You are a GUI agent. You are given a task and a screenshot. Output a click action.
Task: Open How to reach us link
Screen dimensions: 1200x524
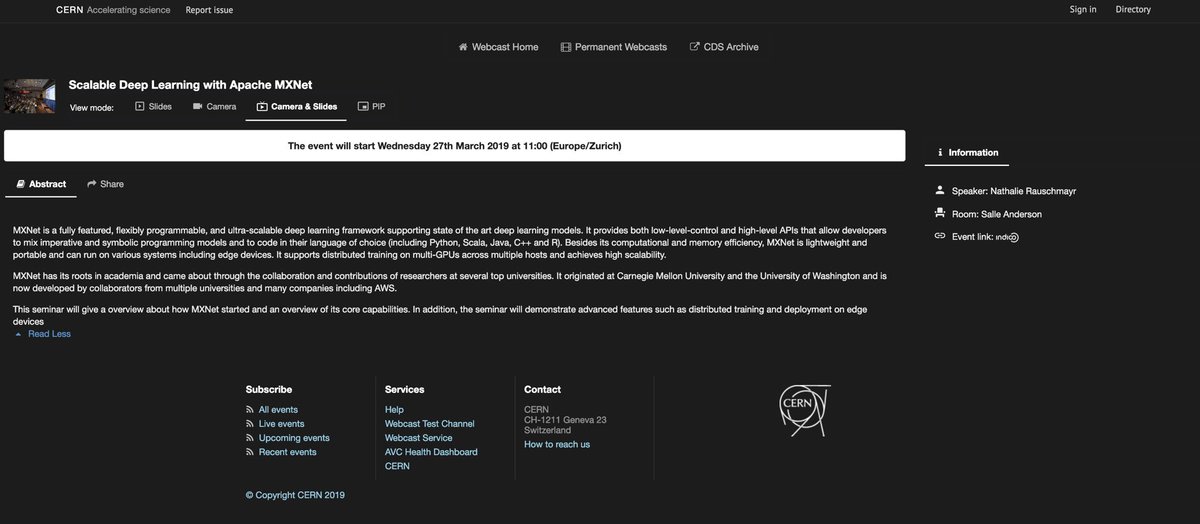[x=557, y=444]
